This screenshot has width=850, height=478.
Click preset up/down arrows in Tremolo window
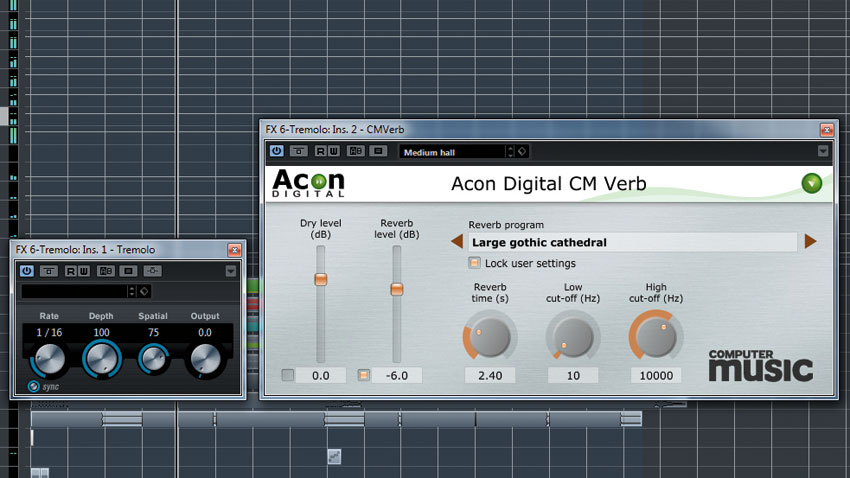click(x=132, y=291)
